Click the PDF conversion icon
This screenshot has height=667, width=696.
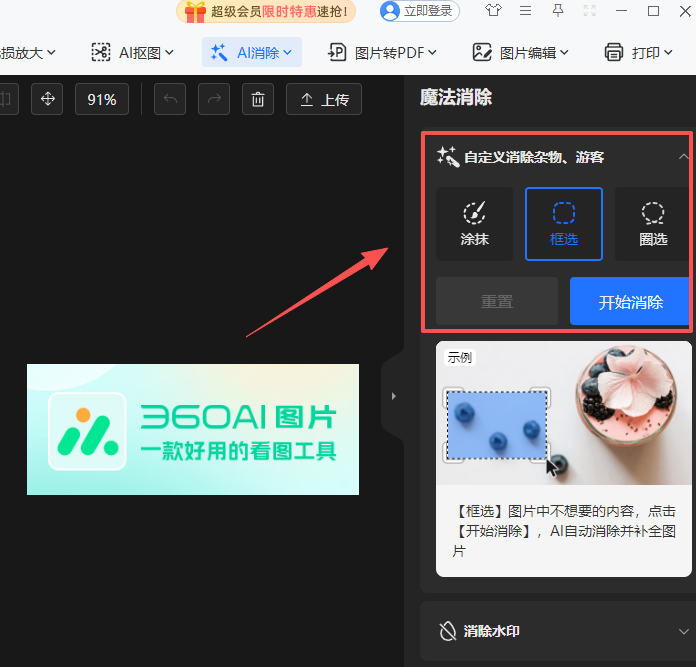[337, 52]
